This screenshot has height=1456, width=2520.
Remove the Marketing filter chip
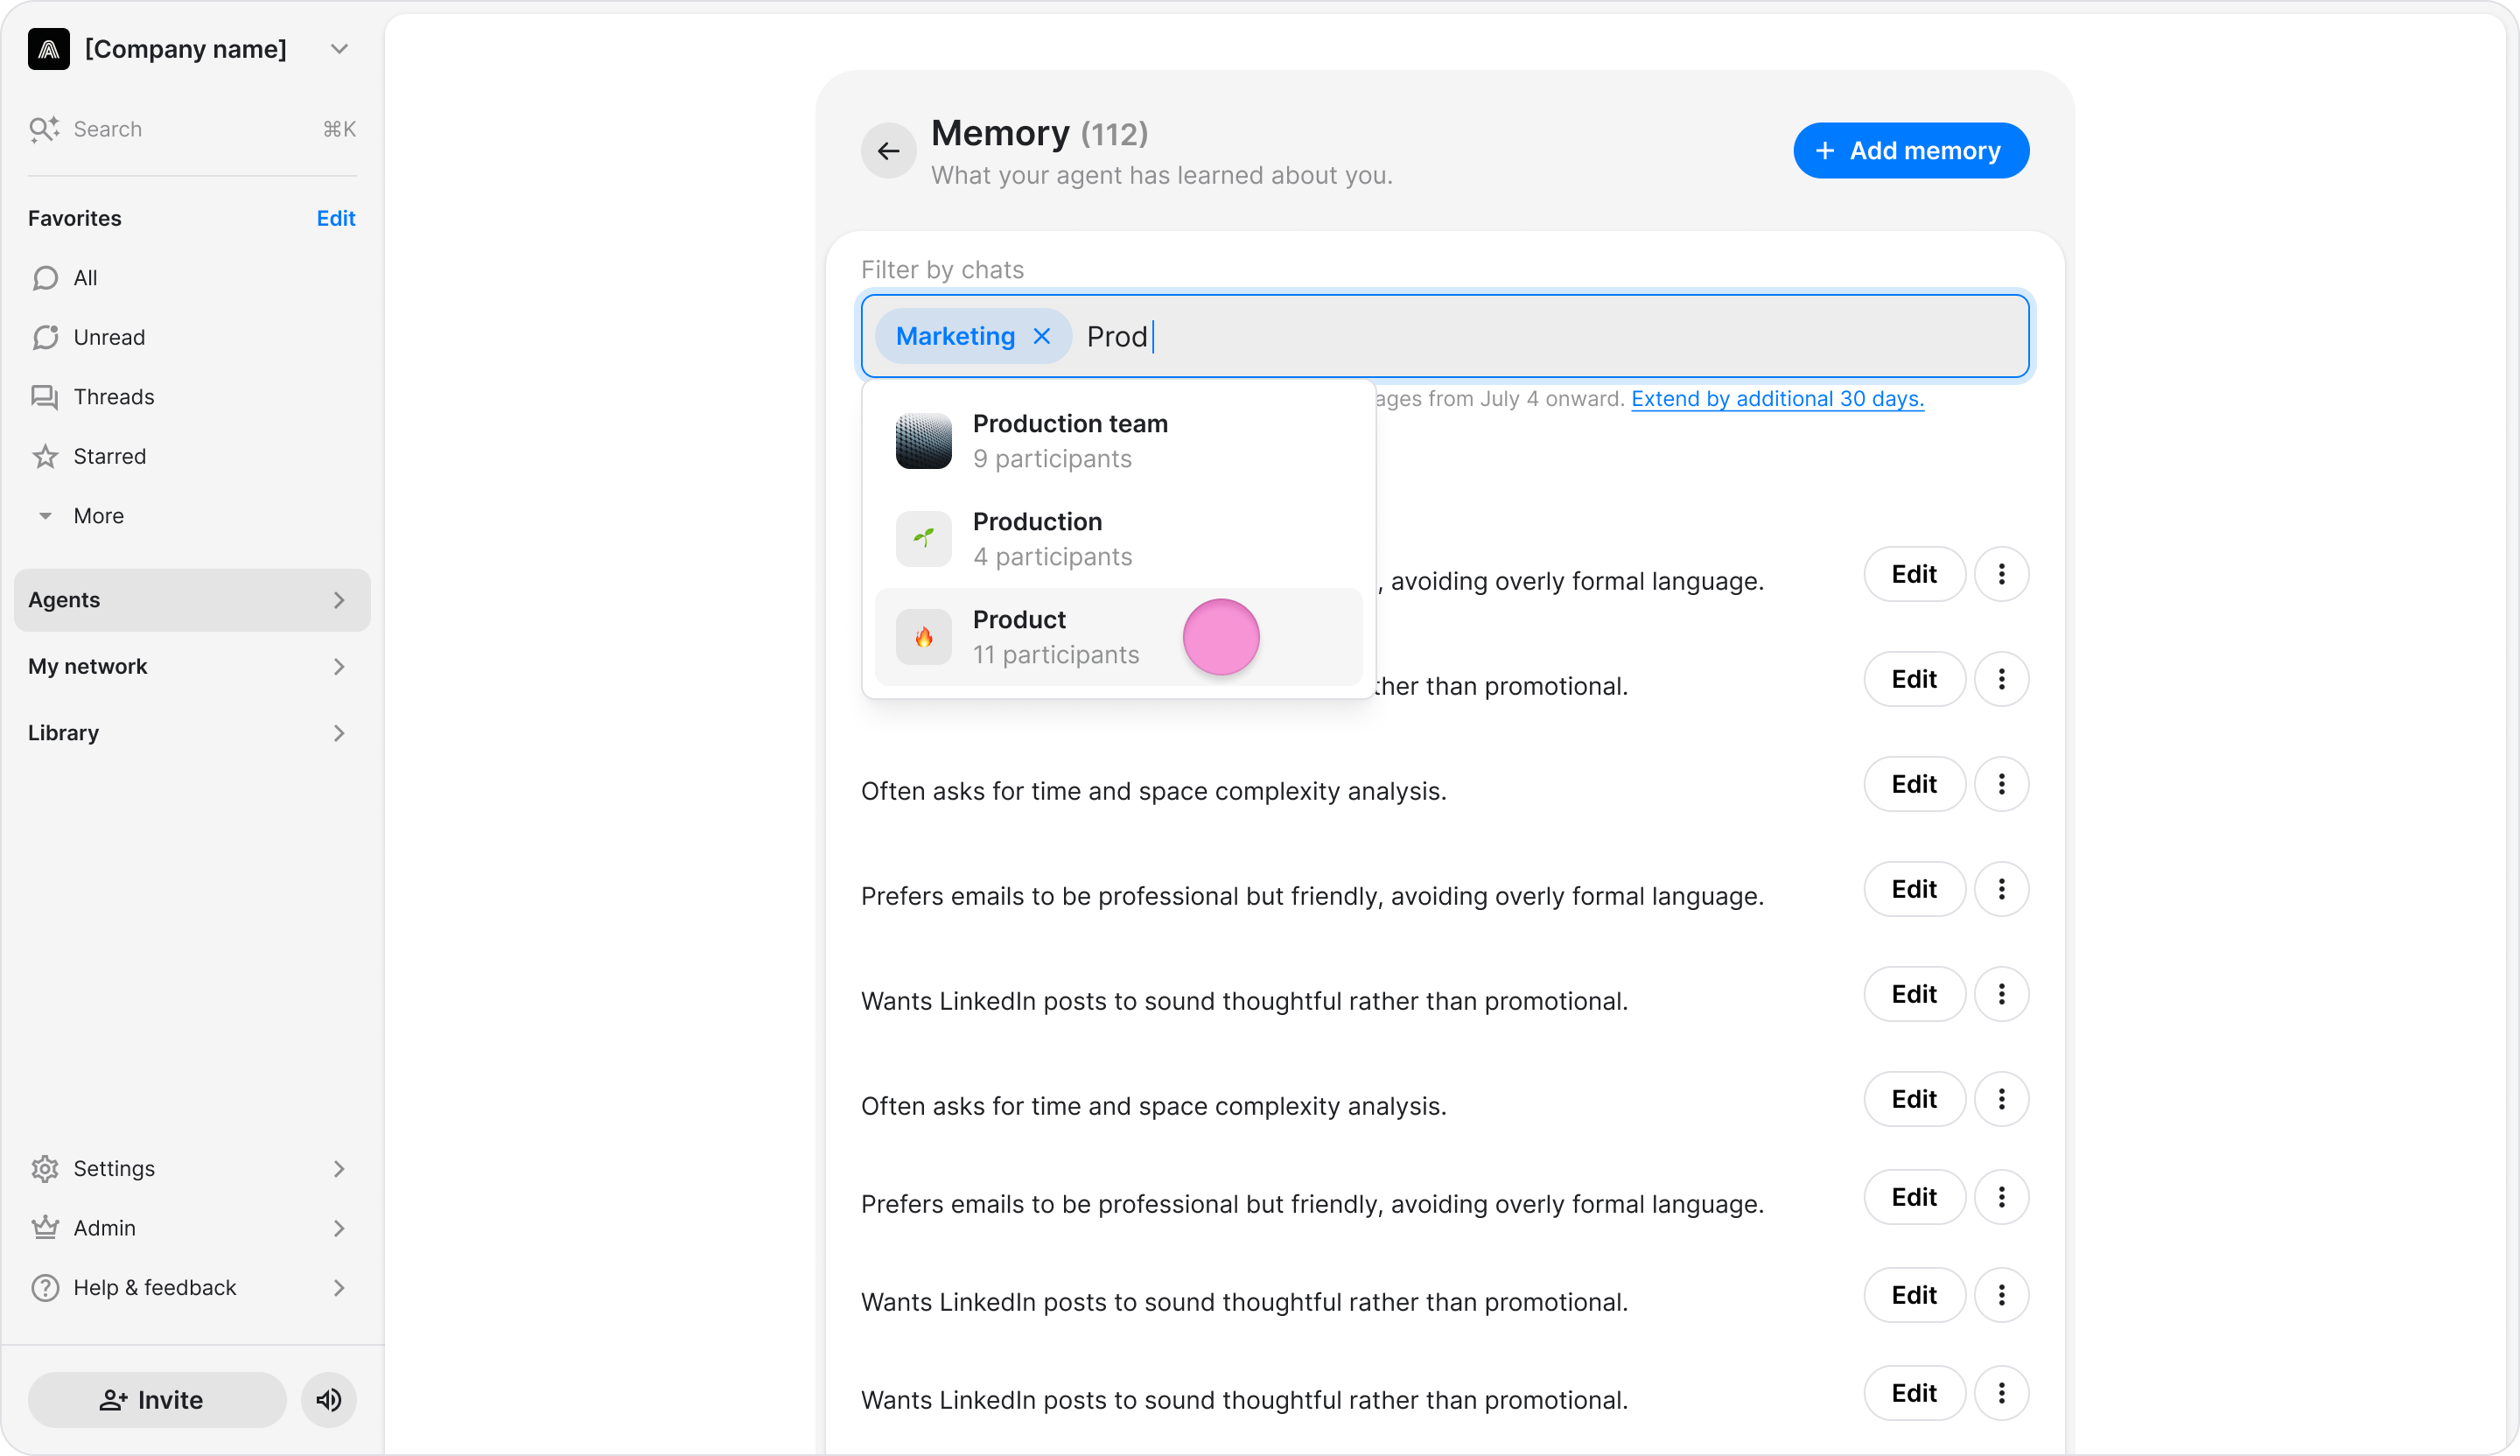pyautogui.click(x=1042, y=336)
